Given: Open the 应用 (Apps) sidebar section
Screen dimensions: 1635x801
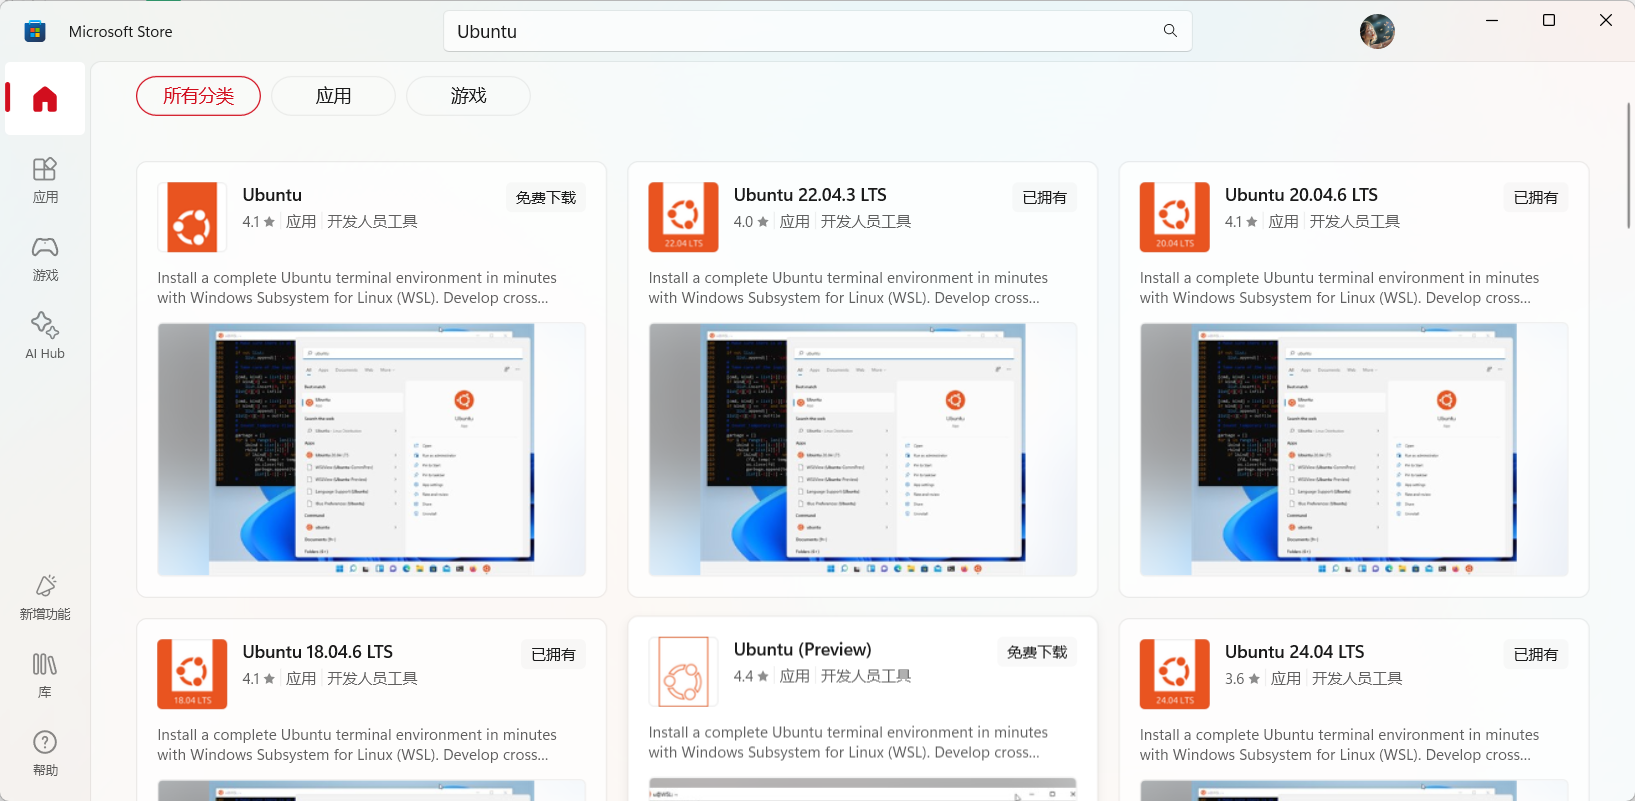Looking at the screenshot, I should (45, 180).
